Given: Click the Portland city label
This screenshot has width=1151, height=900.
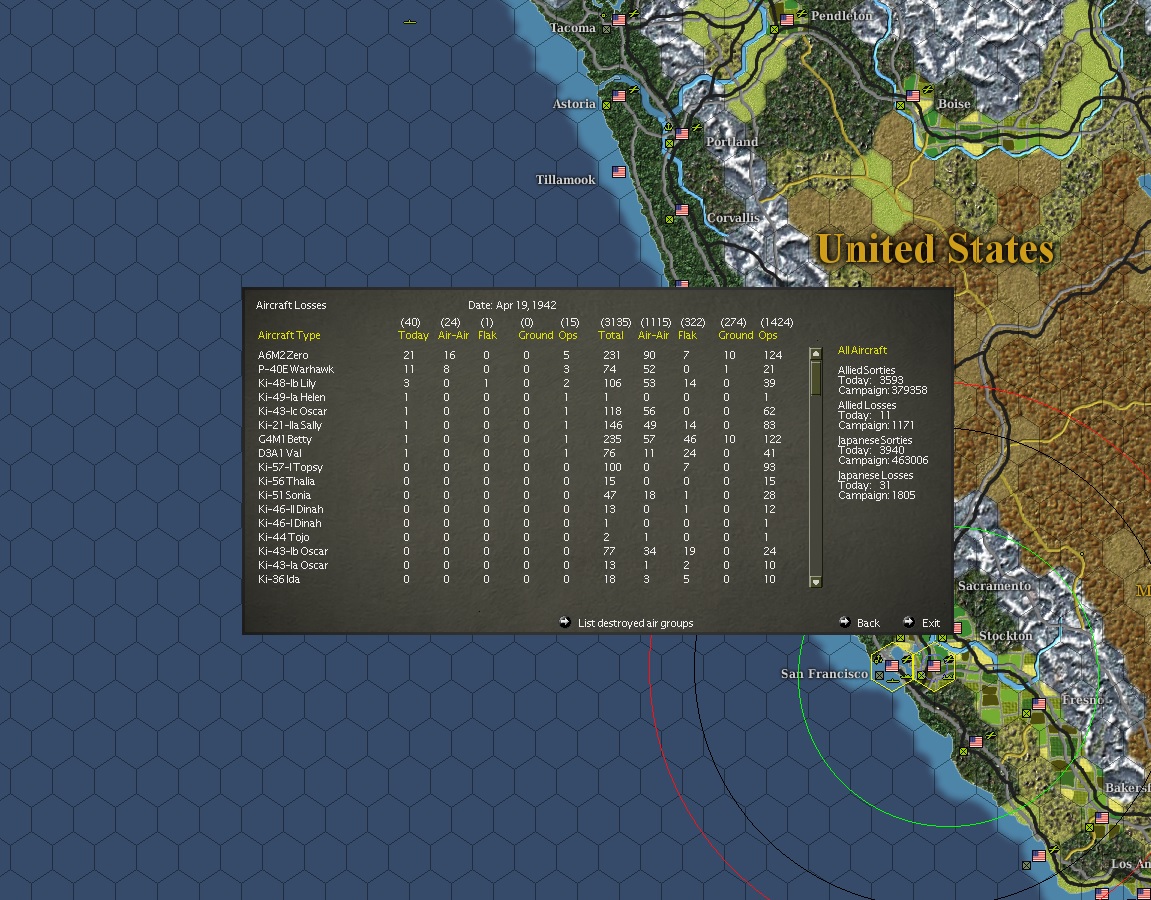Looking at the screenshot, I should 732,142.
